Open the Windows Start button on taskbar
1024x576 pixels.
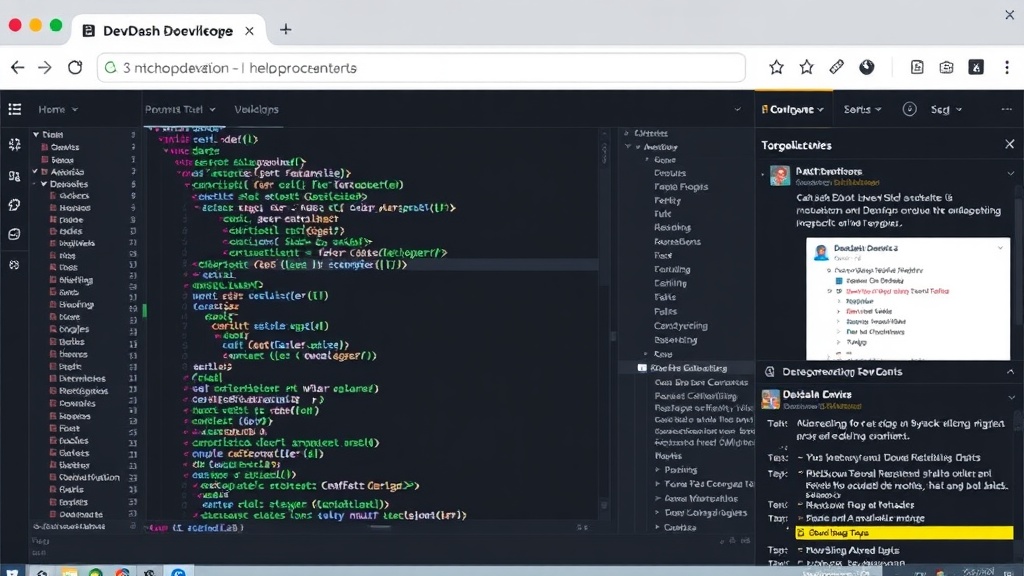pos(12,571)
